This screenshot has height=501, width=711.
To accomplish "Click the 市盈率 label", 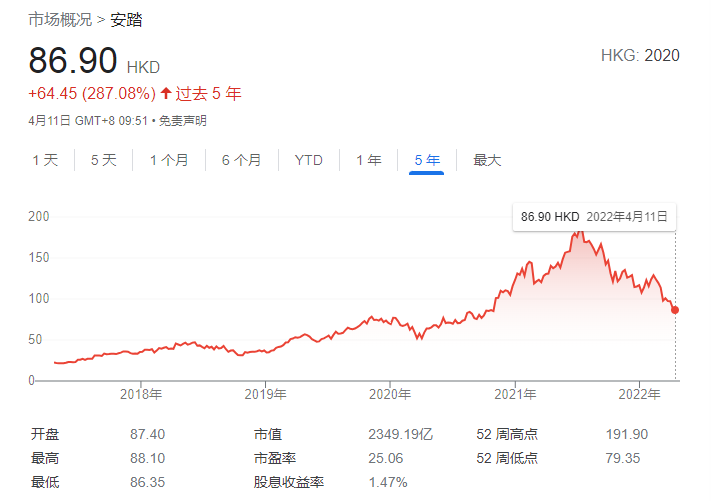I will (275, 458).
